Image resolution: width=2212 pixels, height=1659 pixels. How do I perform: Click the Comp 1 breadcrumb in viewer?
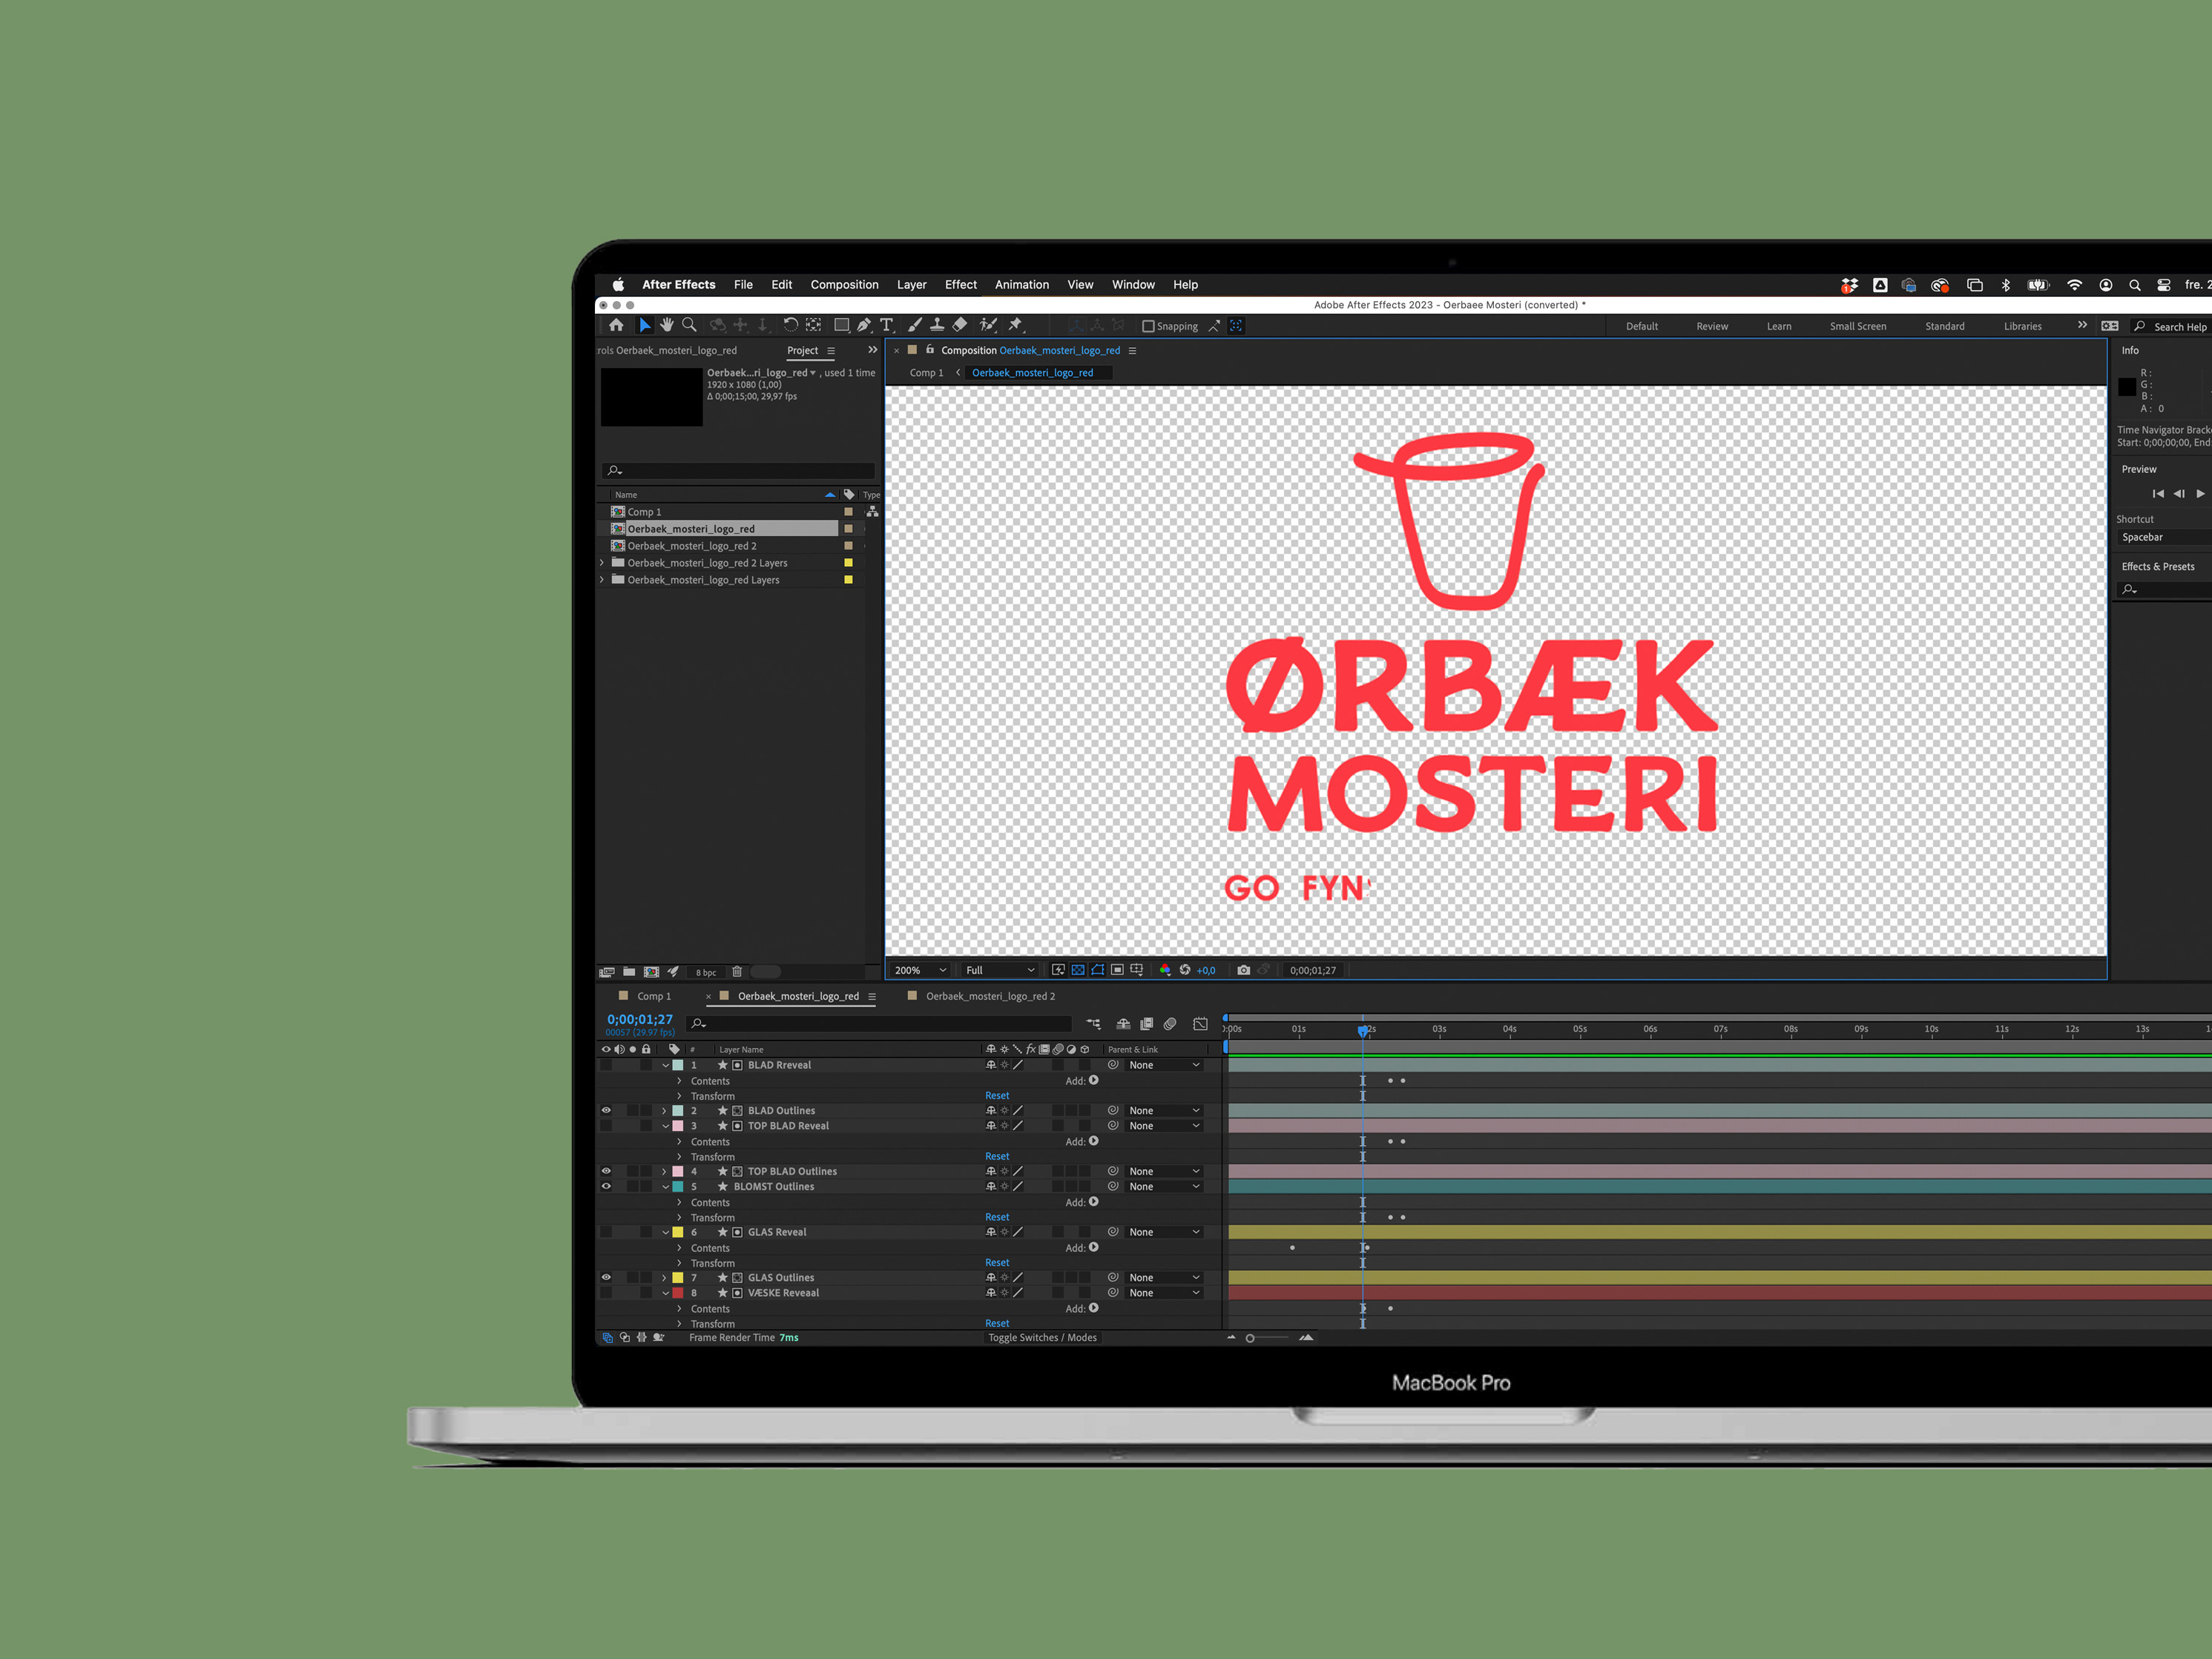[926, 373]
